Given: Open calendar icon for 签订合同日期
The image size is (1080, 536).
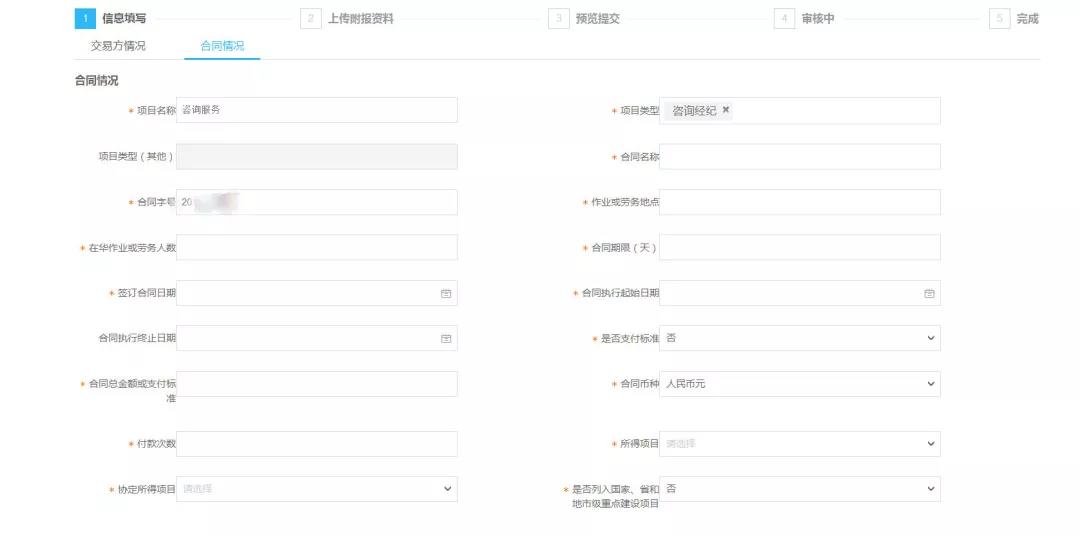Looking at the screenshot, I should click(x=446, y=294).
